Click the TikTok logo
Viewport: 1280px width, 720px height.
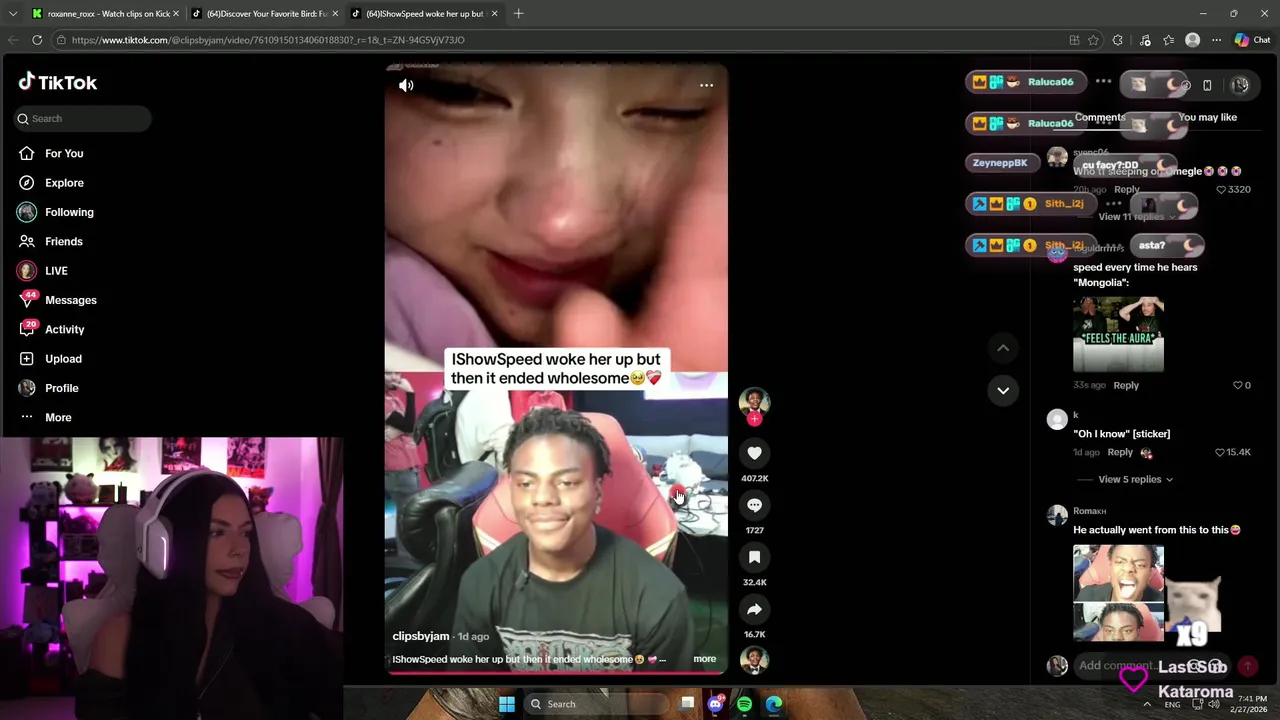(x=58, y=82)
